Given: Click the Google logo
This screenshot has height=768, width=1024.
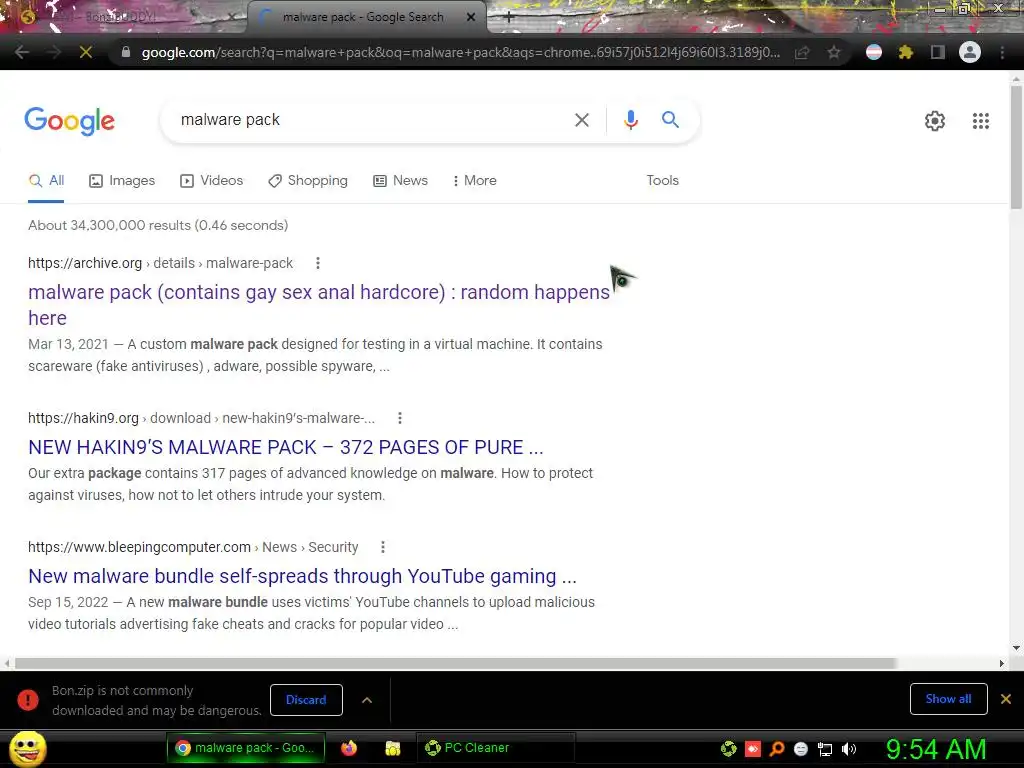Looking at the screenshot, I should 69,121.
